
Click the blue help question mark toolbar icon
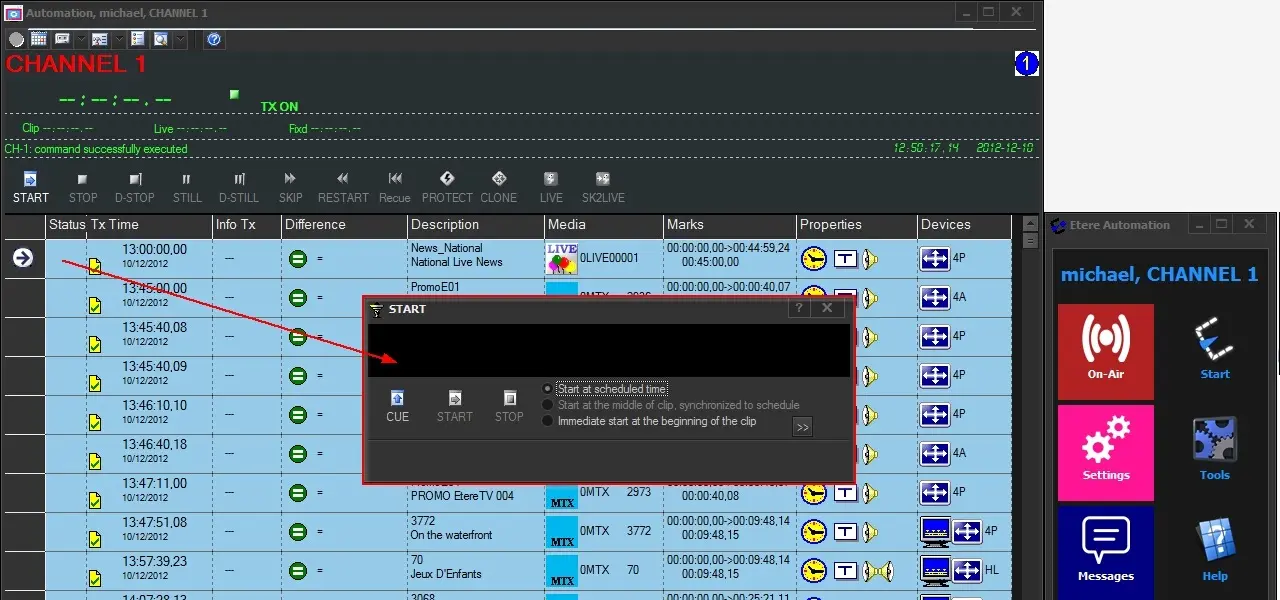tap(214, 40)
